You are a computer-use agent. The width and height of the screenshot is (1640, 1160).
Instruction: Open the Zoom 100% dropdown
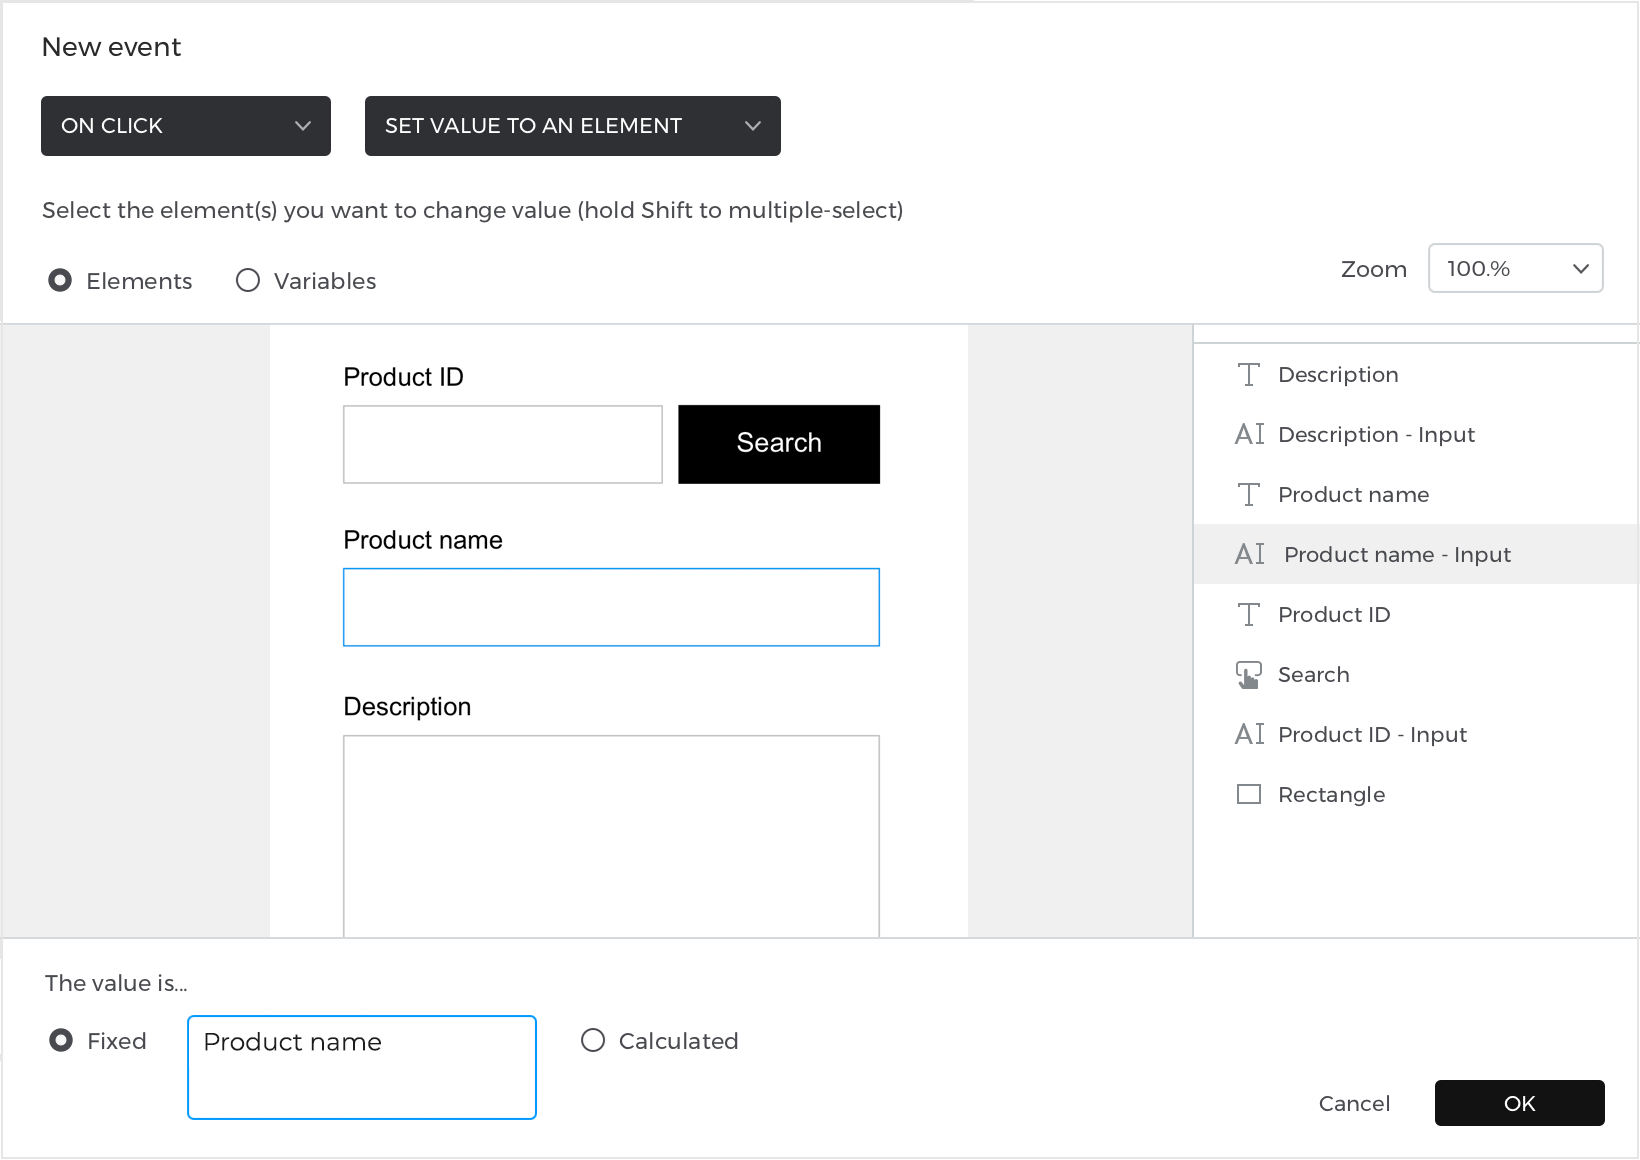pyautogui.click(x=1516, y=268)
